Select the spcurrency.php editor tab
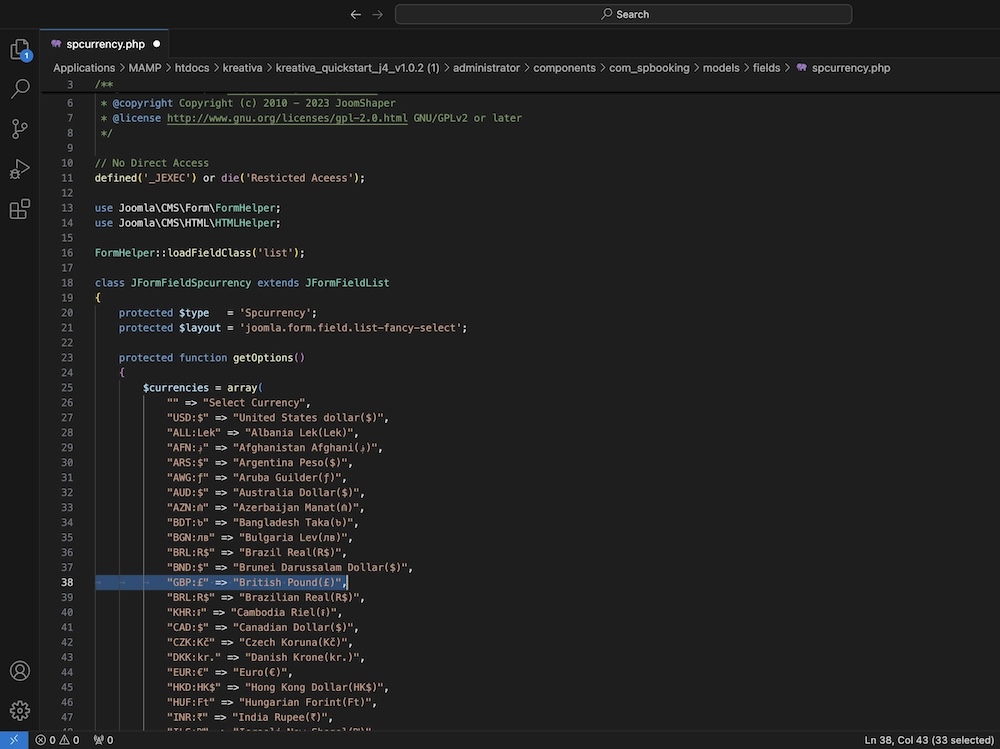 [105, 44]
